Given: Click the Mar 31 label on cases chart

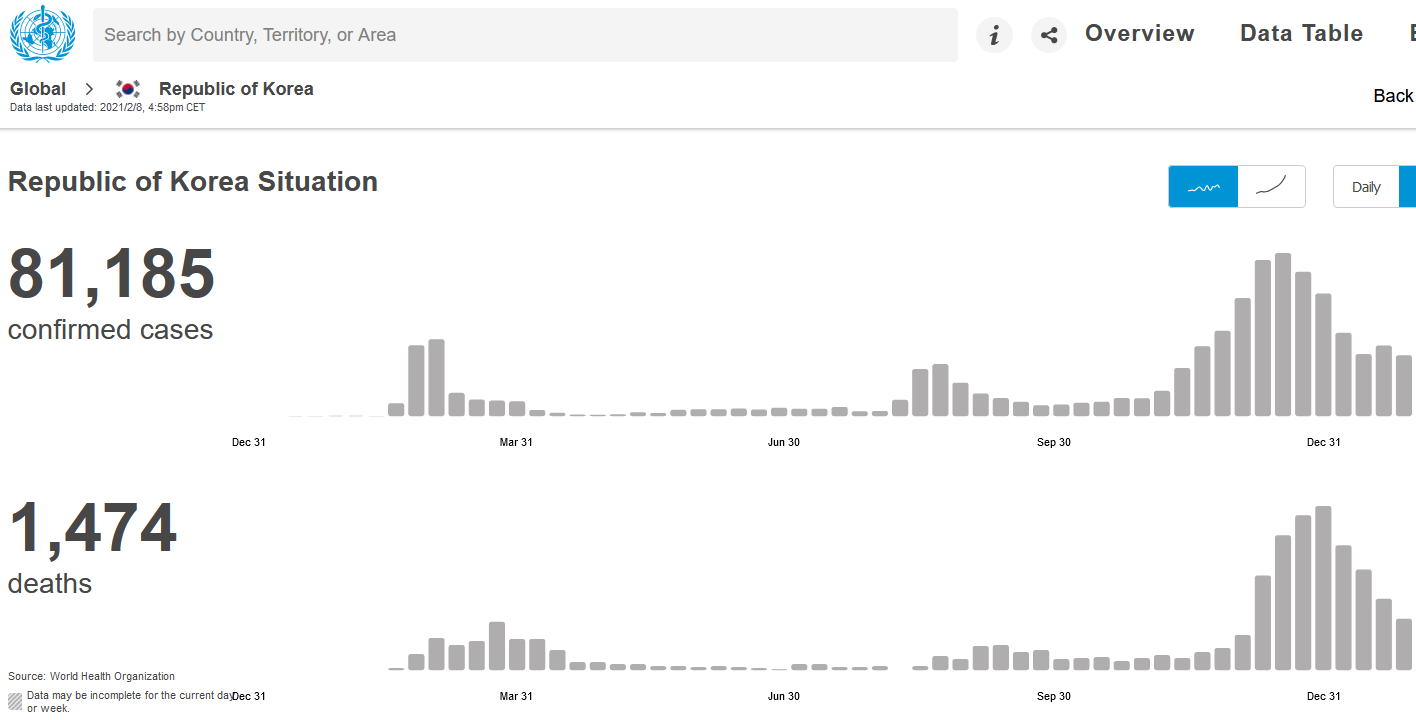Looking at the screenshot, I should (516, 442).
